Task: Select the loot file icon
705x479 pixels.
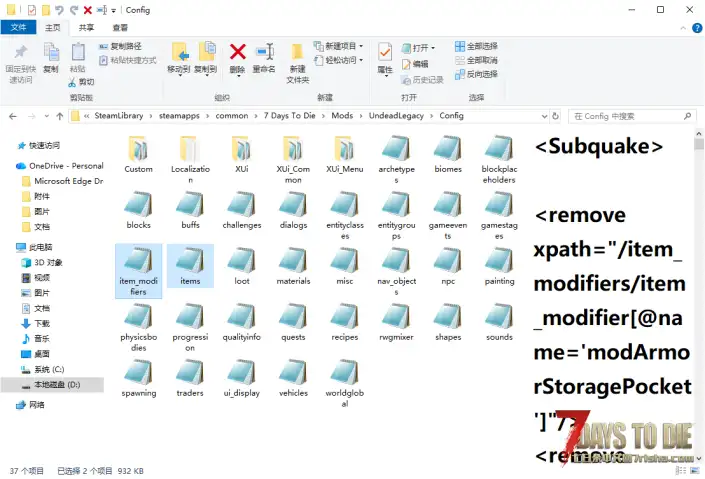Action: [241, 260]
